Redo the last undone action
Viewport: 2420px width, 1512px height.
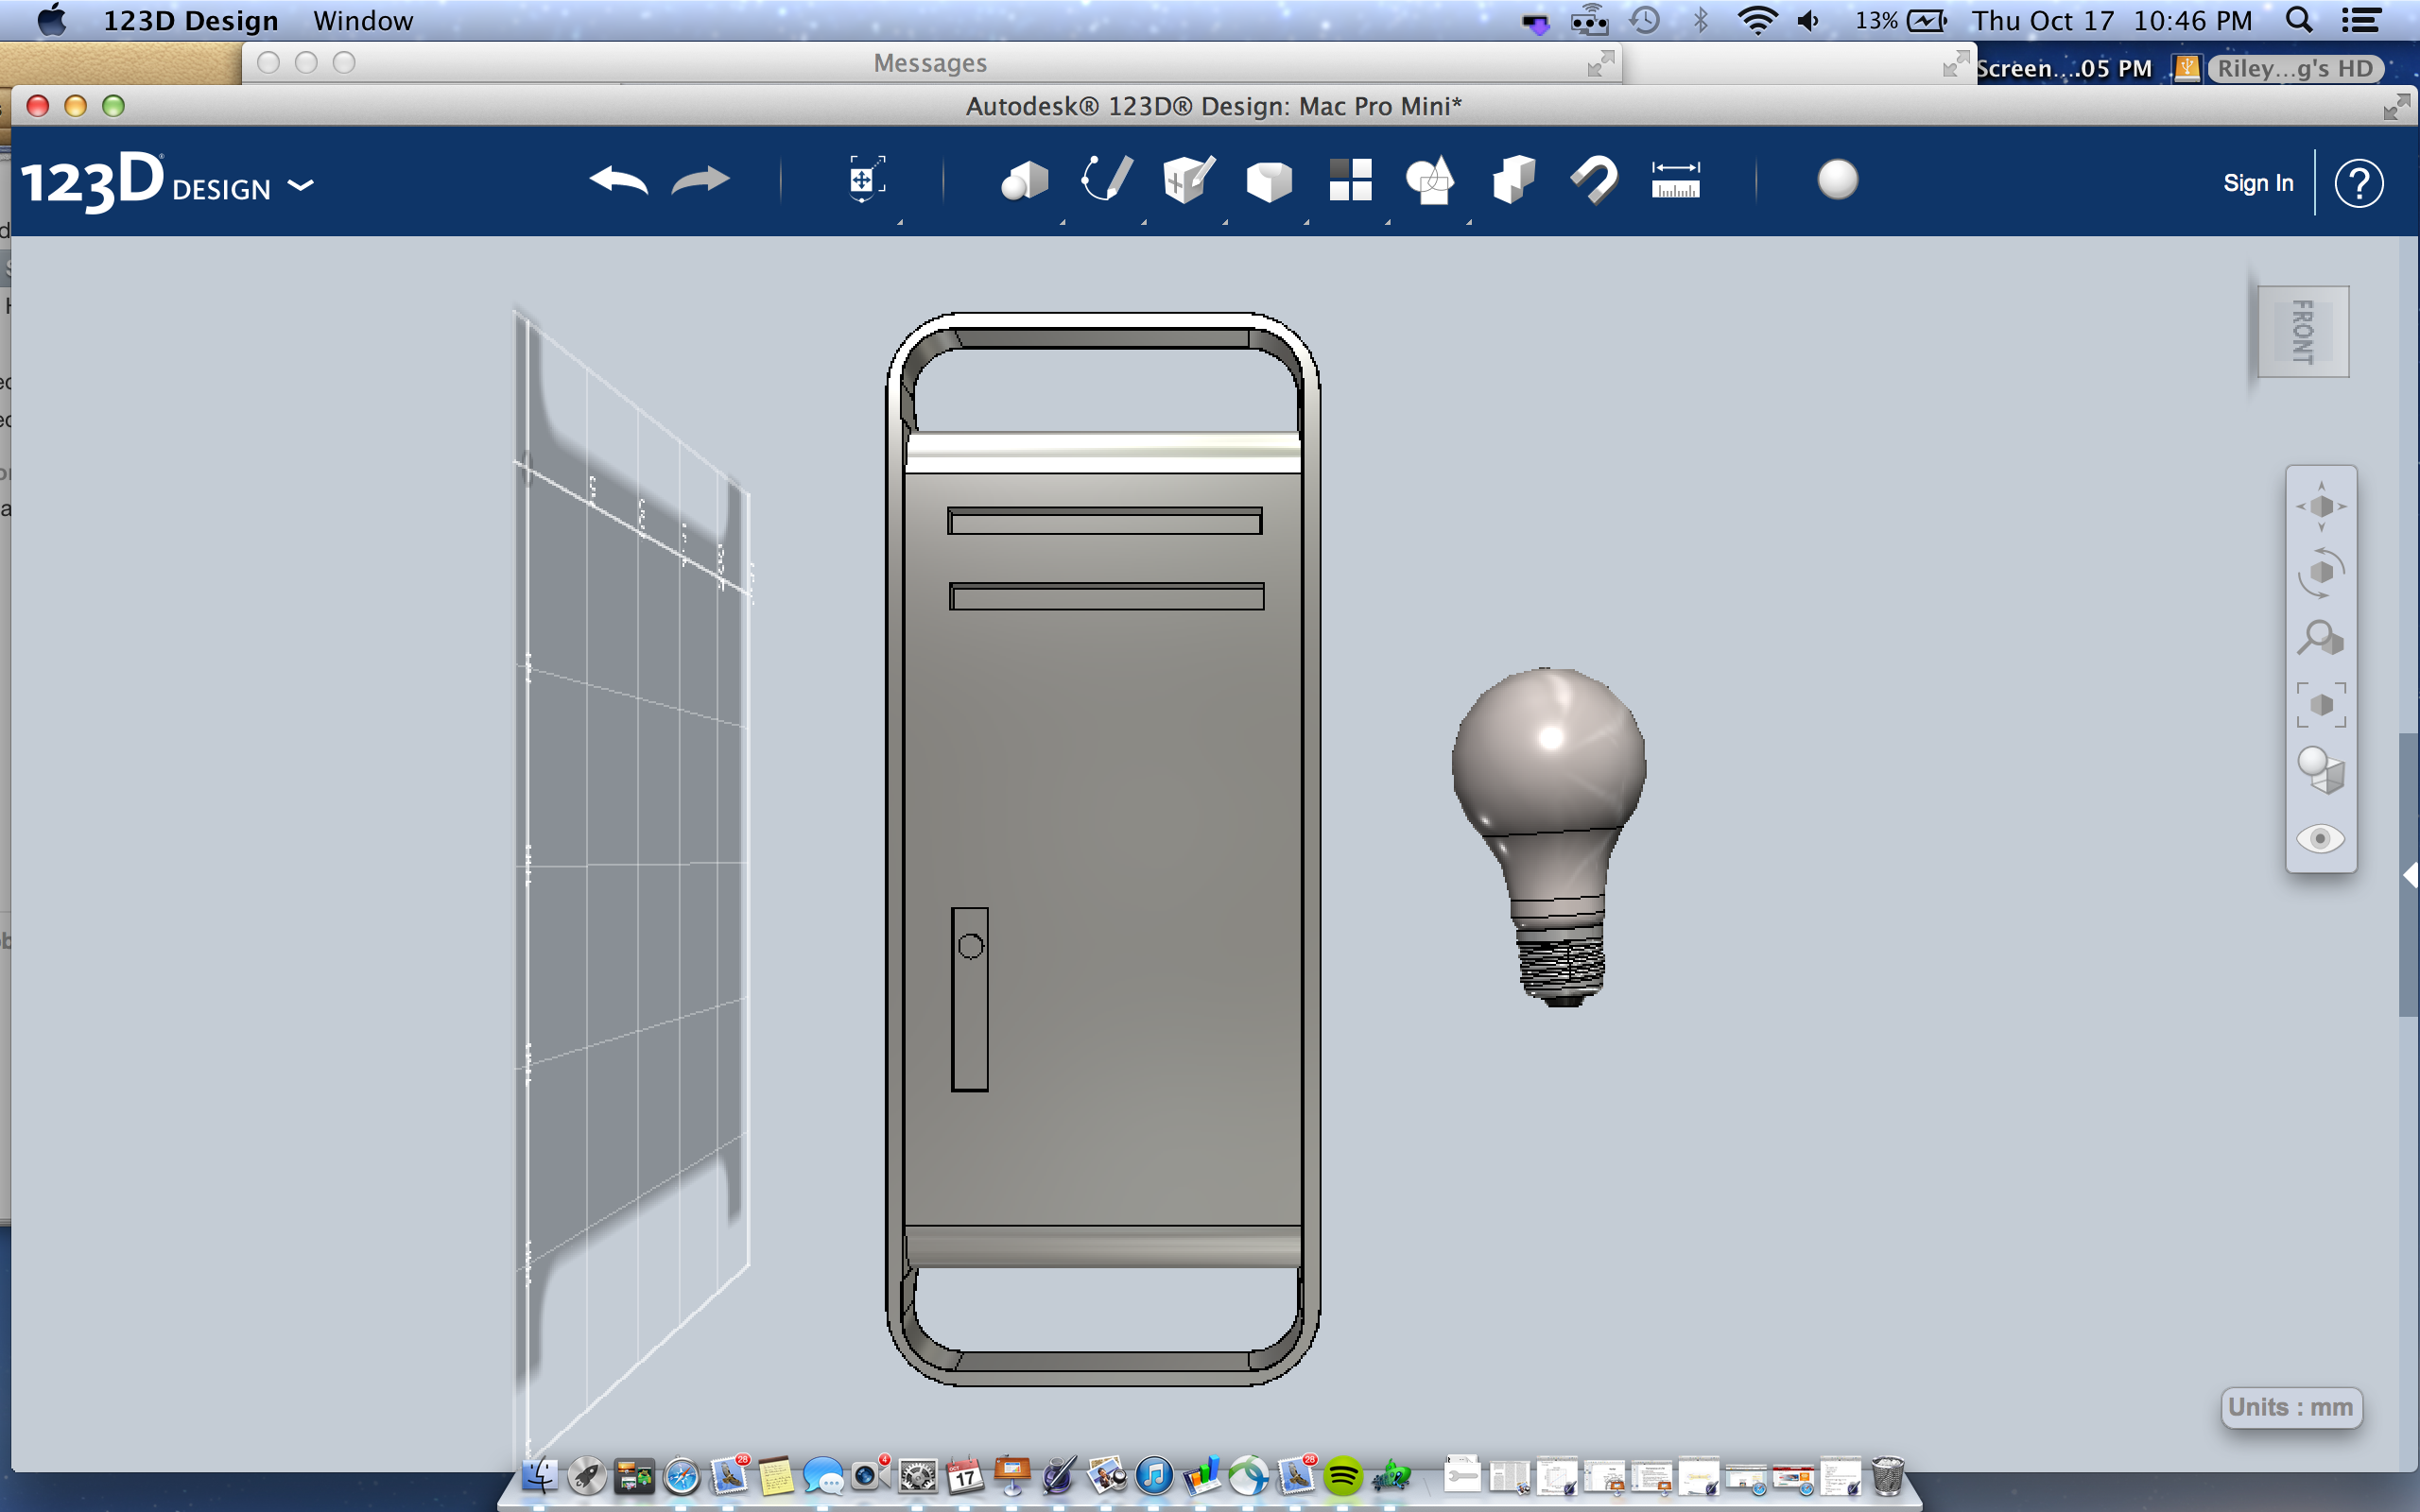[x=700, y=181]
